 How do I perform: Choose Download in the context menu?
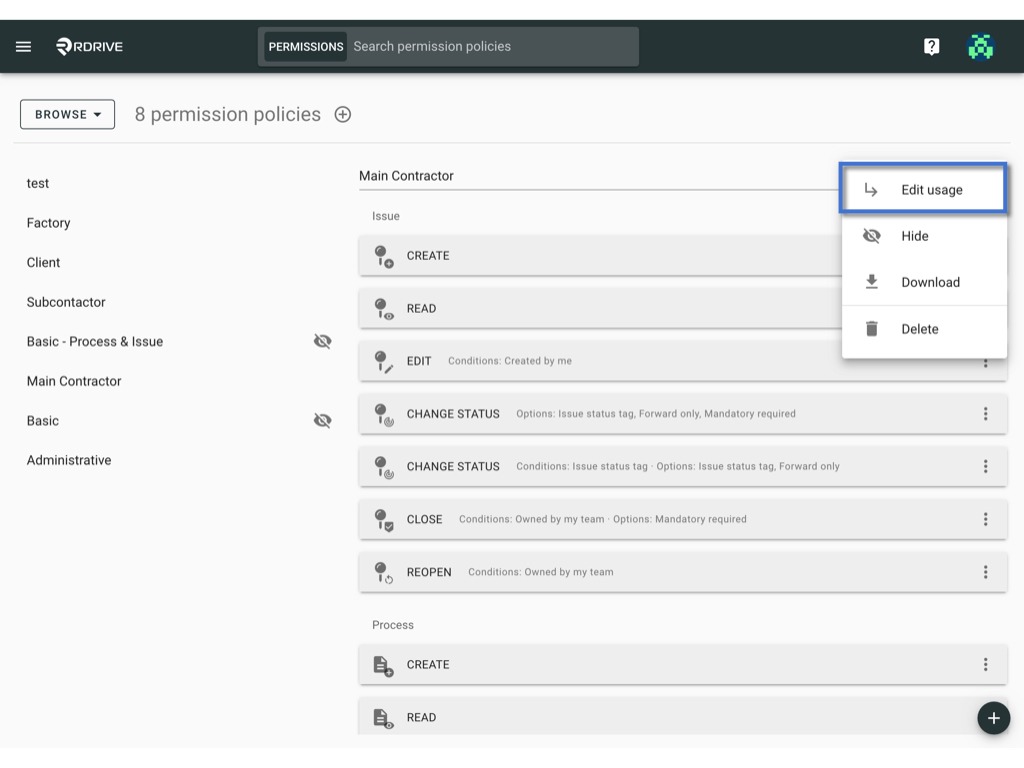pyautogui.click(x=923, y=282)
